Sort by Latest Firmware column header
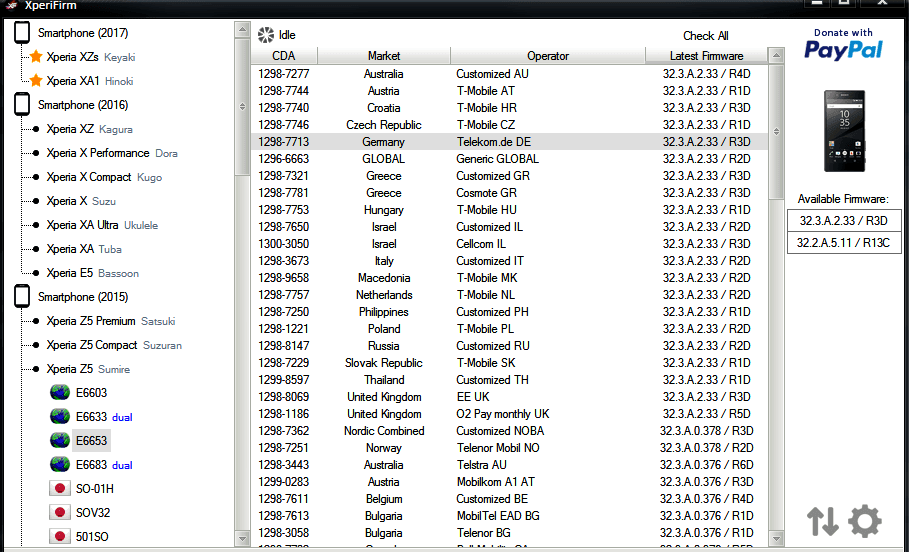 coord(706,56)
